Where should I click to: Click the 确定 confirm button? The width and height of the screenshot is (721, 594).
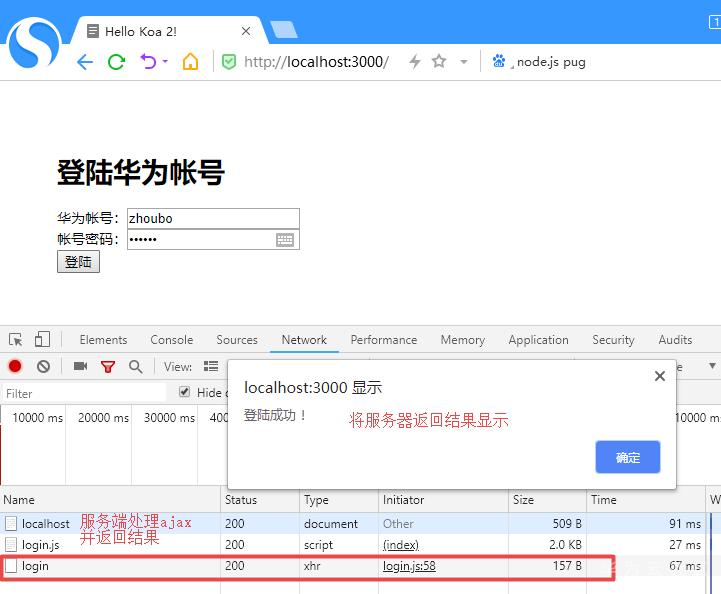pyautogui.click(x=628, y=457)
